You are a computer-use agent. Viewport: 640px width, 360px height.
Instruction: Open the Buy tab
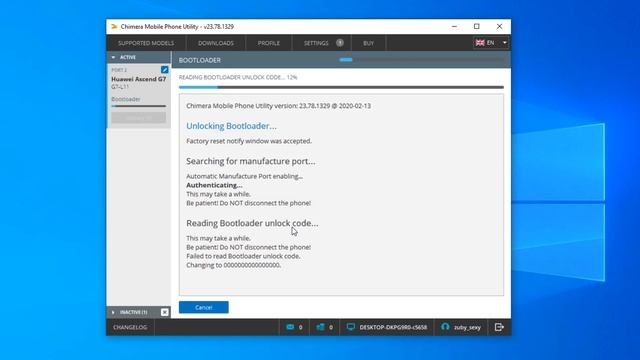pos(368,43)
